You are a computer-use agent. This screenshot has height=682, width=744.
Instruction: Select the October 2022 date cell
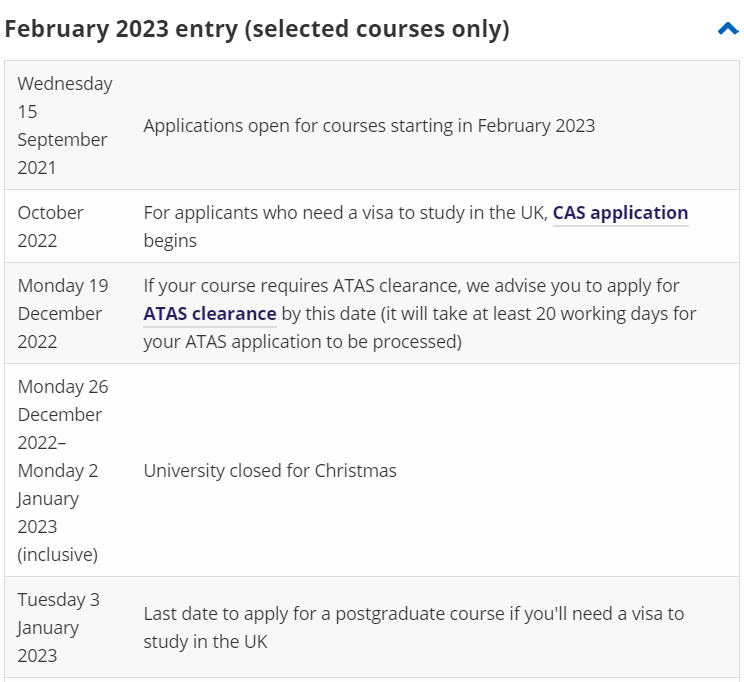click(x=50, y=226)
